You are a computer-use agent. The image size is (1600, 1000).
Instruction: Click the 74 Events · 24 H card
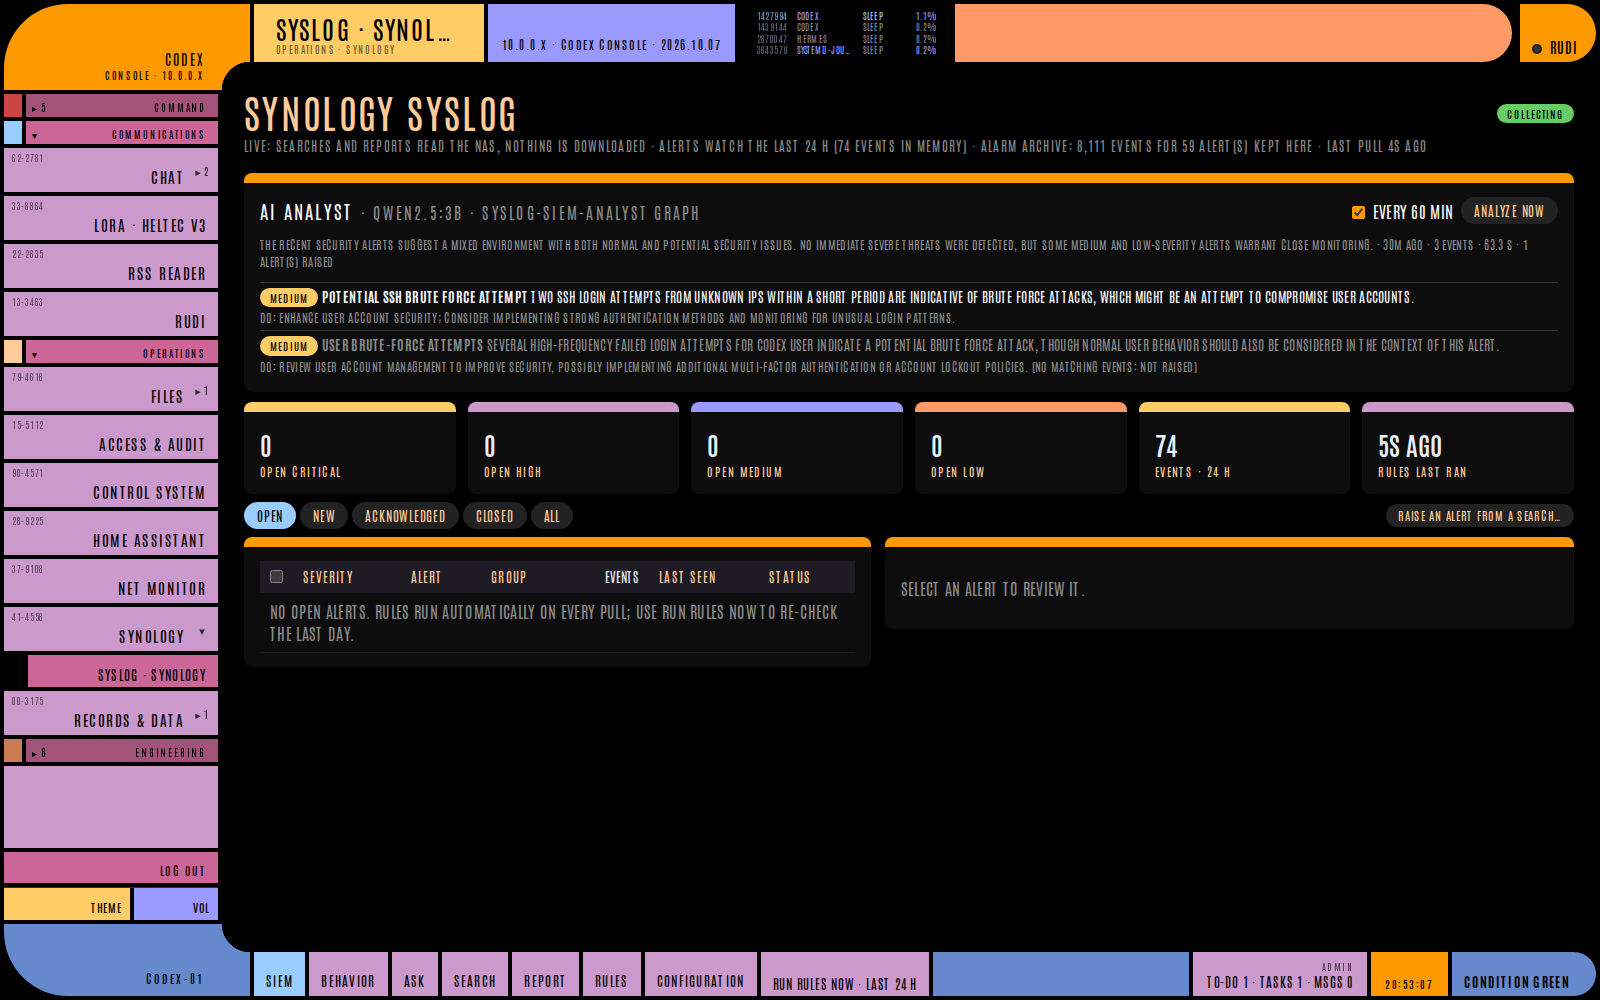click(x=1244, y=448)
